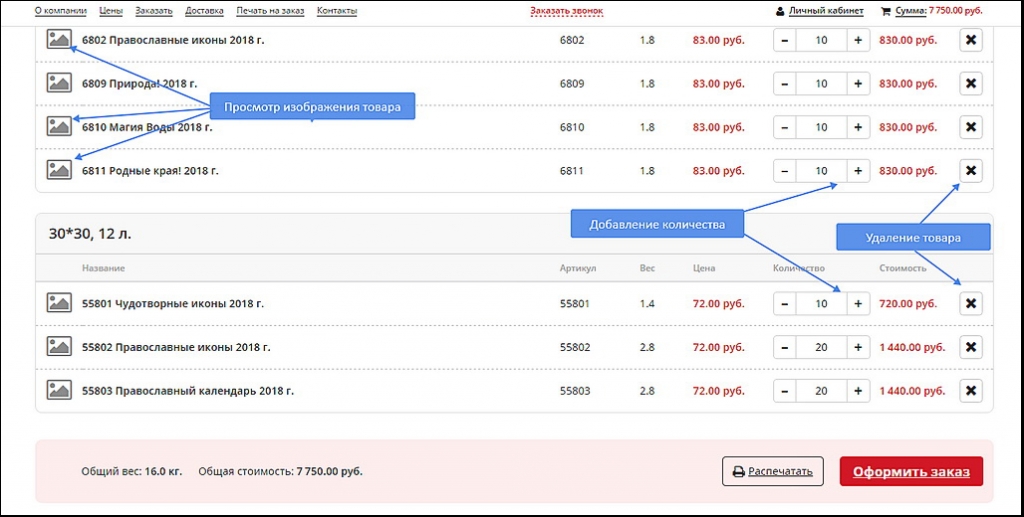Increase quantity for 55802 Православные иконы
This screenshot has width=1024, height=517.
857,347
